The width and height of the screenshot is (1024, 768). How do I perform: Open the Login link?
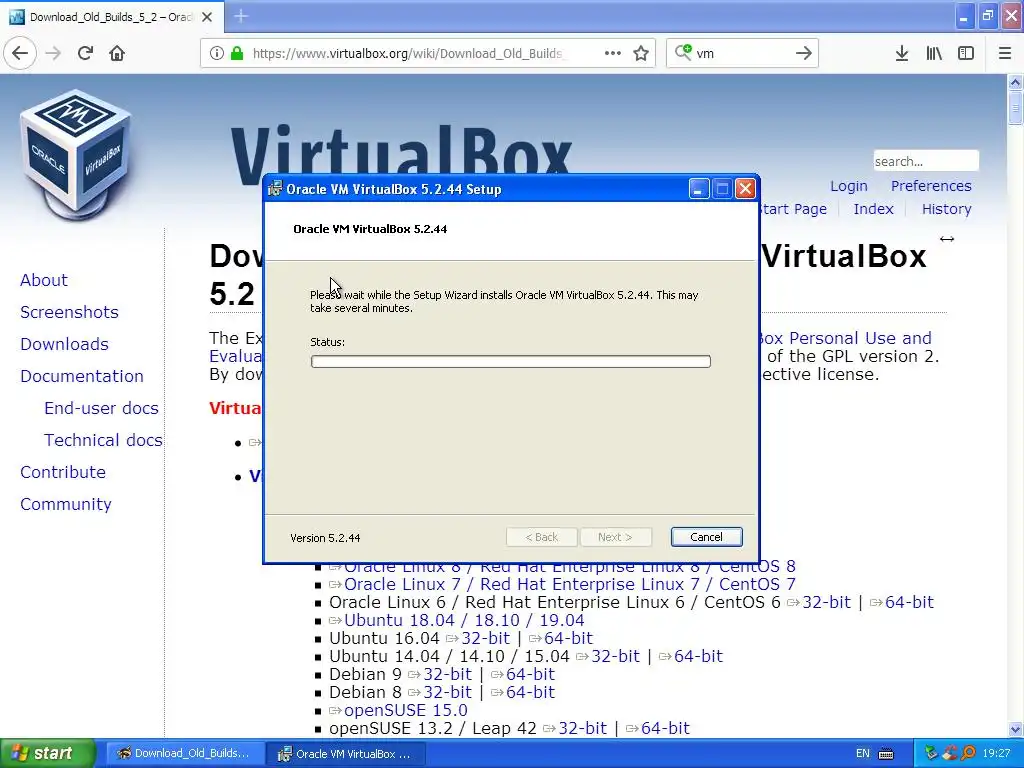[848, 186]
